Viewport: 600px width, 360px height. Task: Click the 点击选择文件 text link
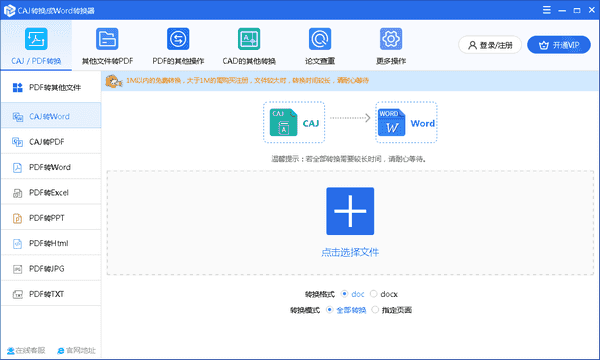[x=350, y=252]
